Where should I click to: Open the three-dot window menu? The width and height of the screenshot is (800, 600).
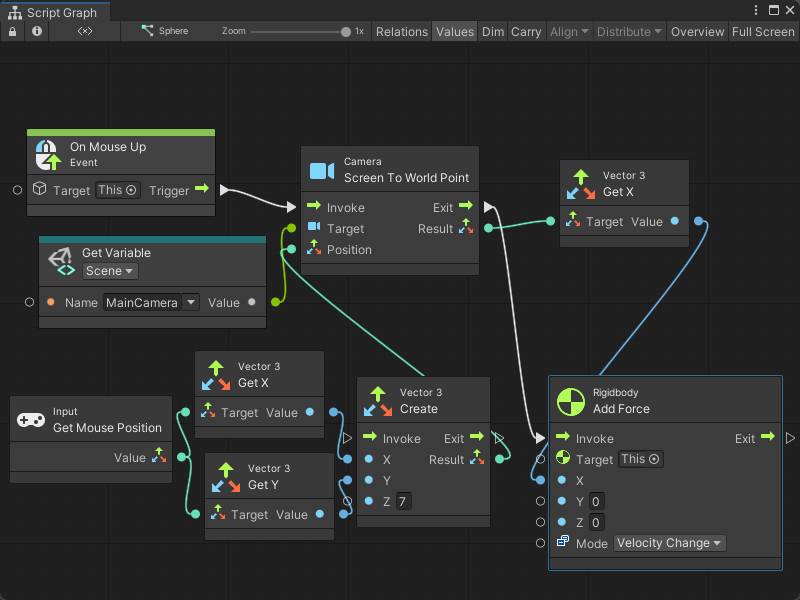point(755,9)
